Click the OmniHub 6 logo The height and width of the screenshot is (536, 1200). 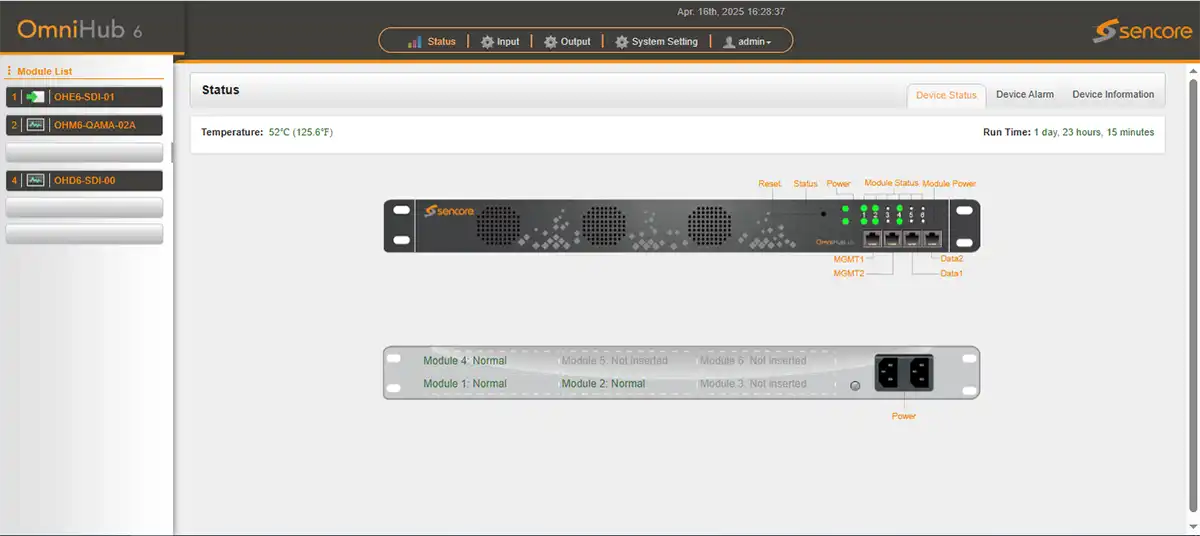(80, 30)
